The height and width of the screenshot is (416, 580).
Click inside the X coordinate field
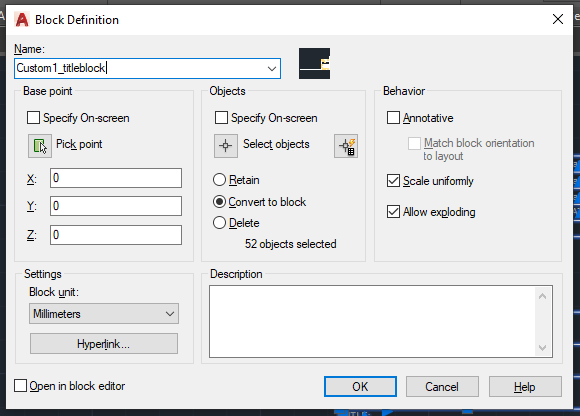tap(116, 178)
